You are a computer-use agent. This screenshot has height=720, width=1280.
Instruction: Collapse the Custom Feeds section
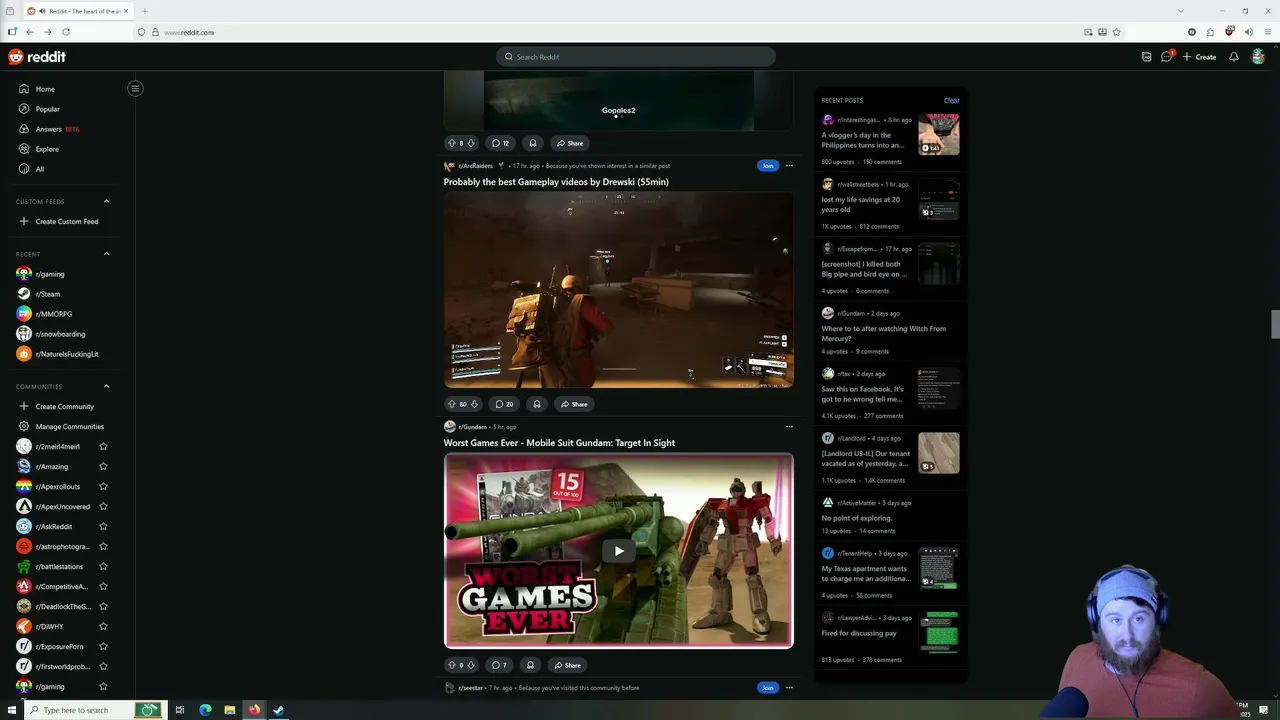pos(106,201)
